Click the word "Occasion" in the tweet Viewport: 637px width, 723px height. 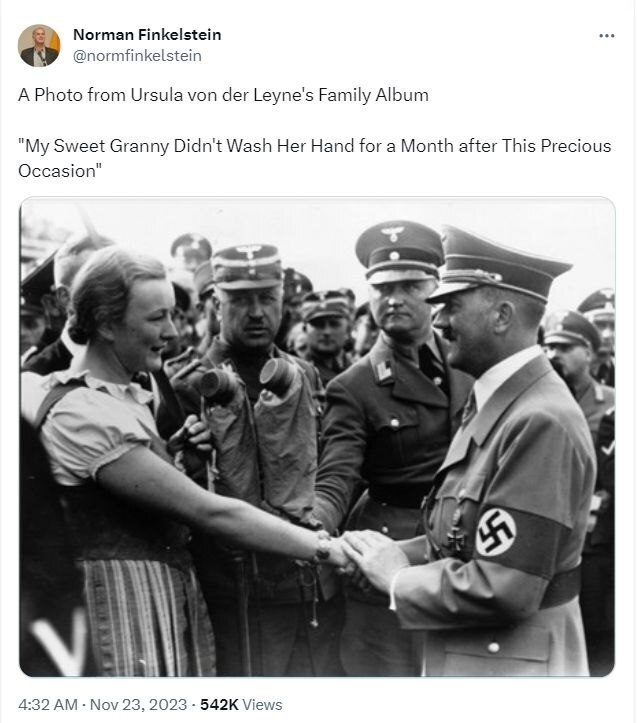coord(57,171)
